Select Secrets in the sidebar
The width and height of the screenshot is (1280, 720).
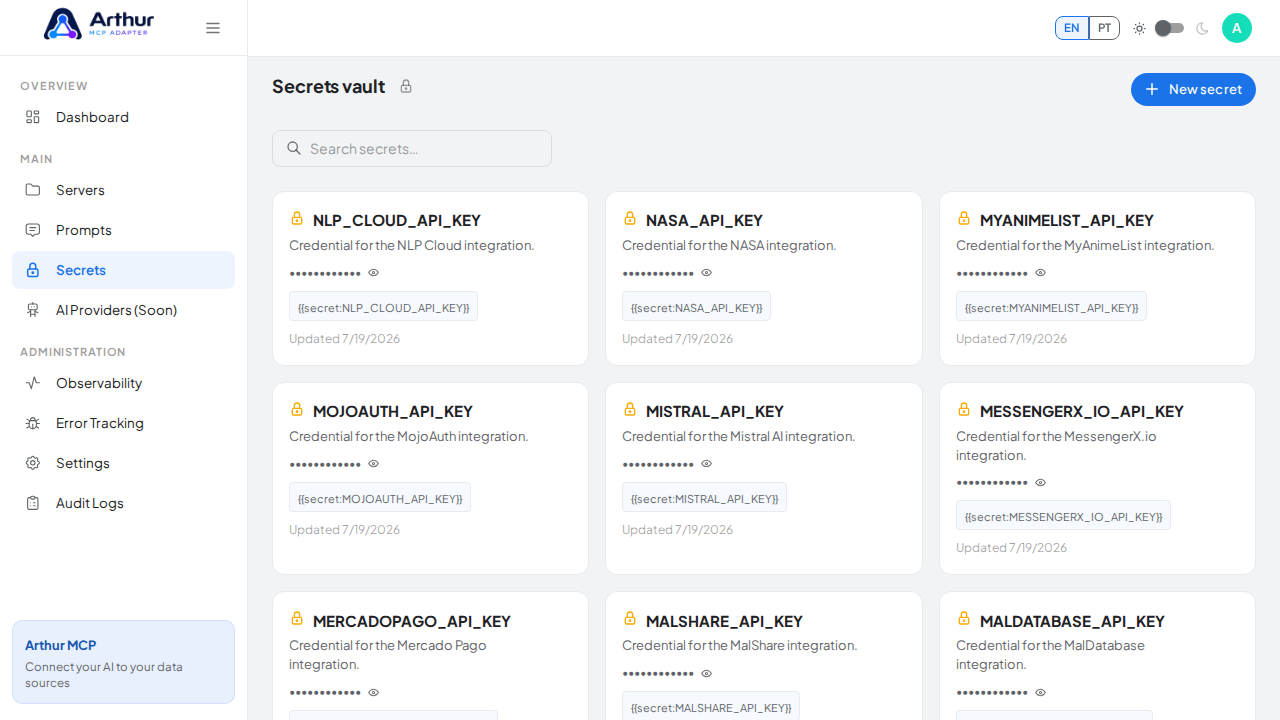tap(123, 270)
